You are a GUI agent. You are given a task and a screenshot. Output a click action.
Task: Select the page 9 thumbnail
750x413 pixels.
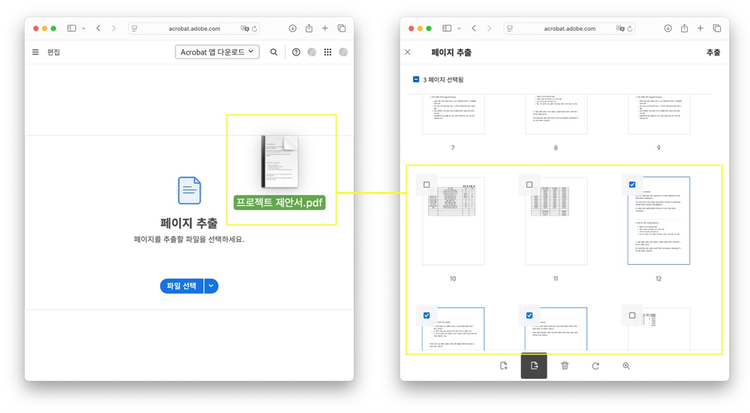tap(659, 114)
